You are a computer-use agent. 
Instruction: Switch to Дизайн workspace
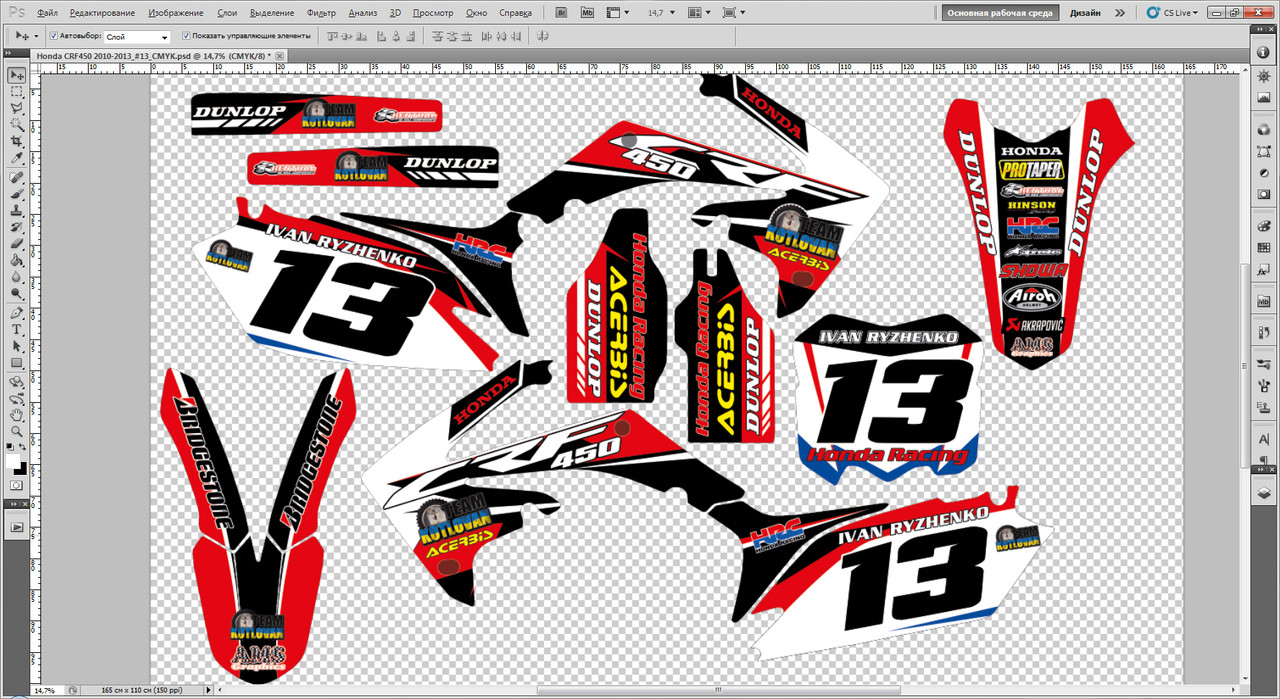(x=1085, y=13)
